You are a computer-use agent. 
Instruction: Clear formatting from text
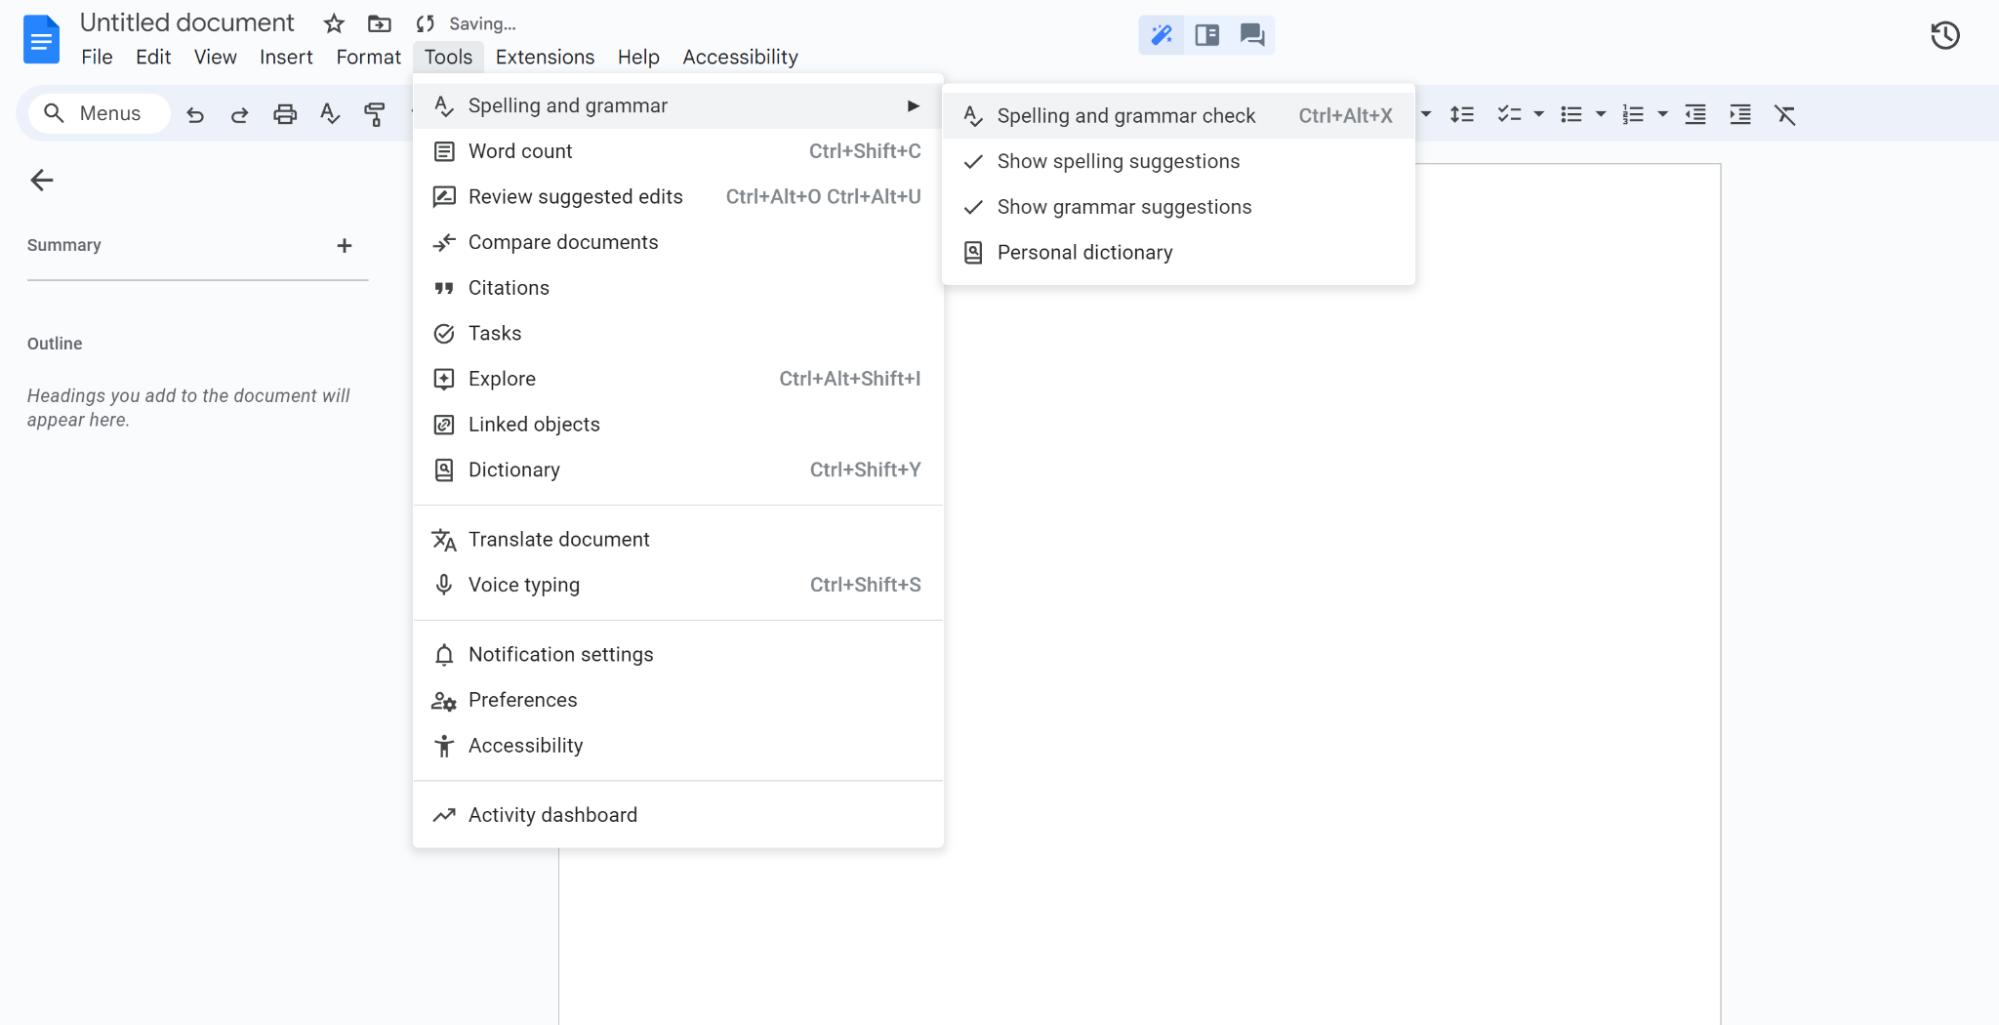click(x=1785, y=114)
